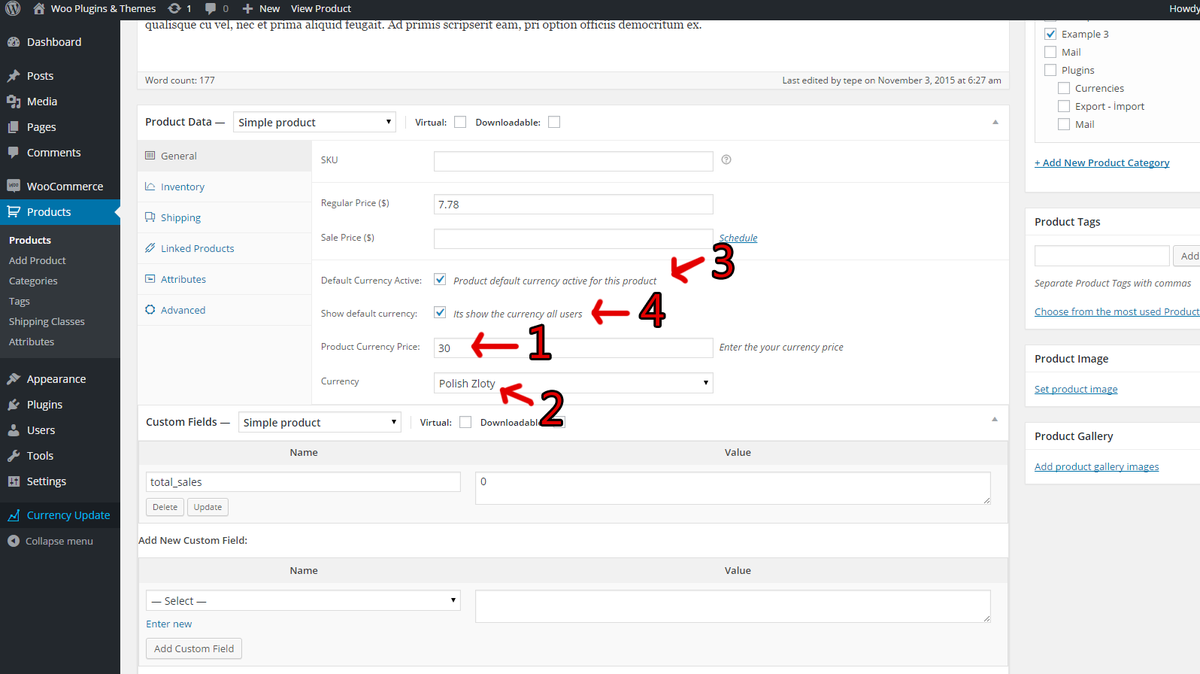Click the Appearance brush icon in sidebar
The height and width of the screenshot is (674, 1200).
14,379
